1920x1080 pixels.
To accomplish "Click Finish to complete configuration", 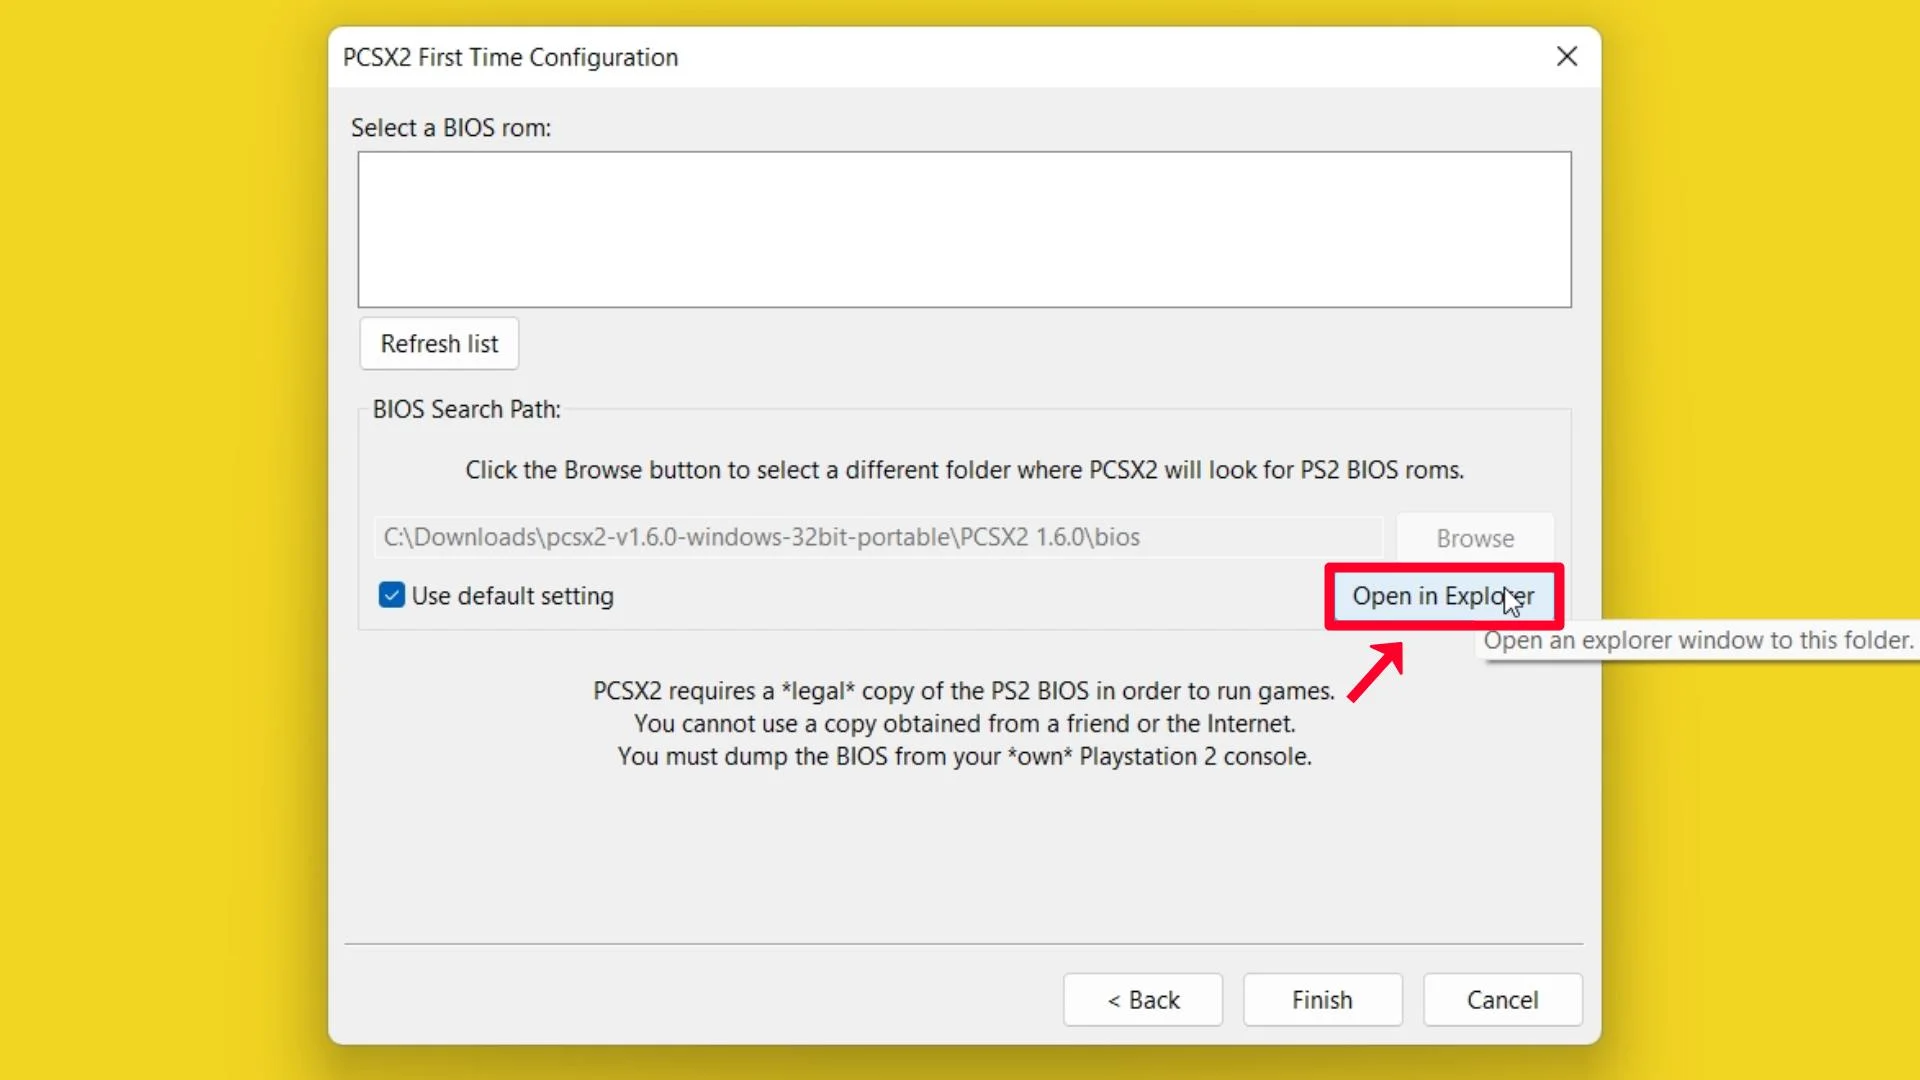I will click(1322, 1000).
